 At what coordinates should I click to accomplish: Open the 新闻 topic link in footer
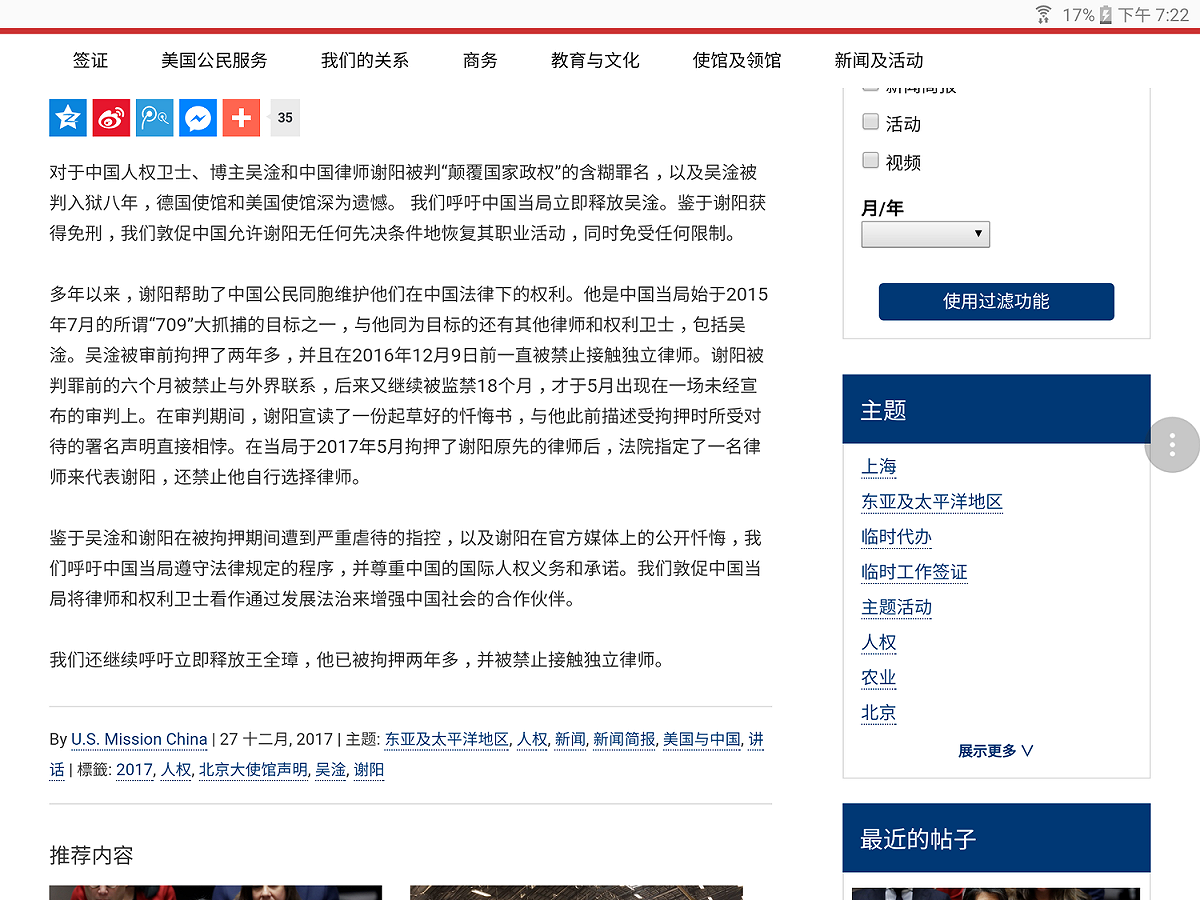(x=570, y=739)
